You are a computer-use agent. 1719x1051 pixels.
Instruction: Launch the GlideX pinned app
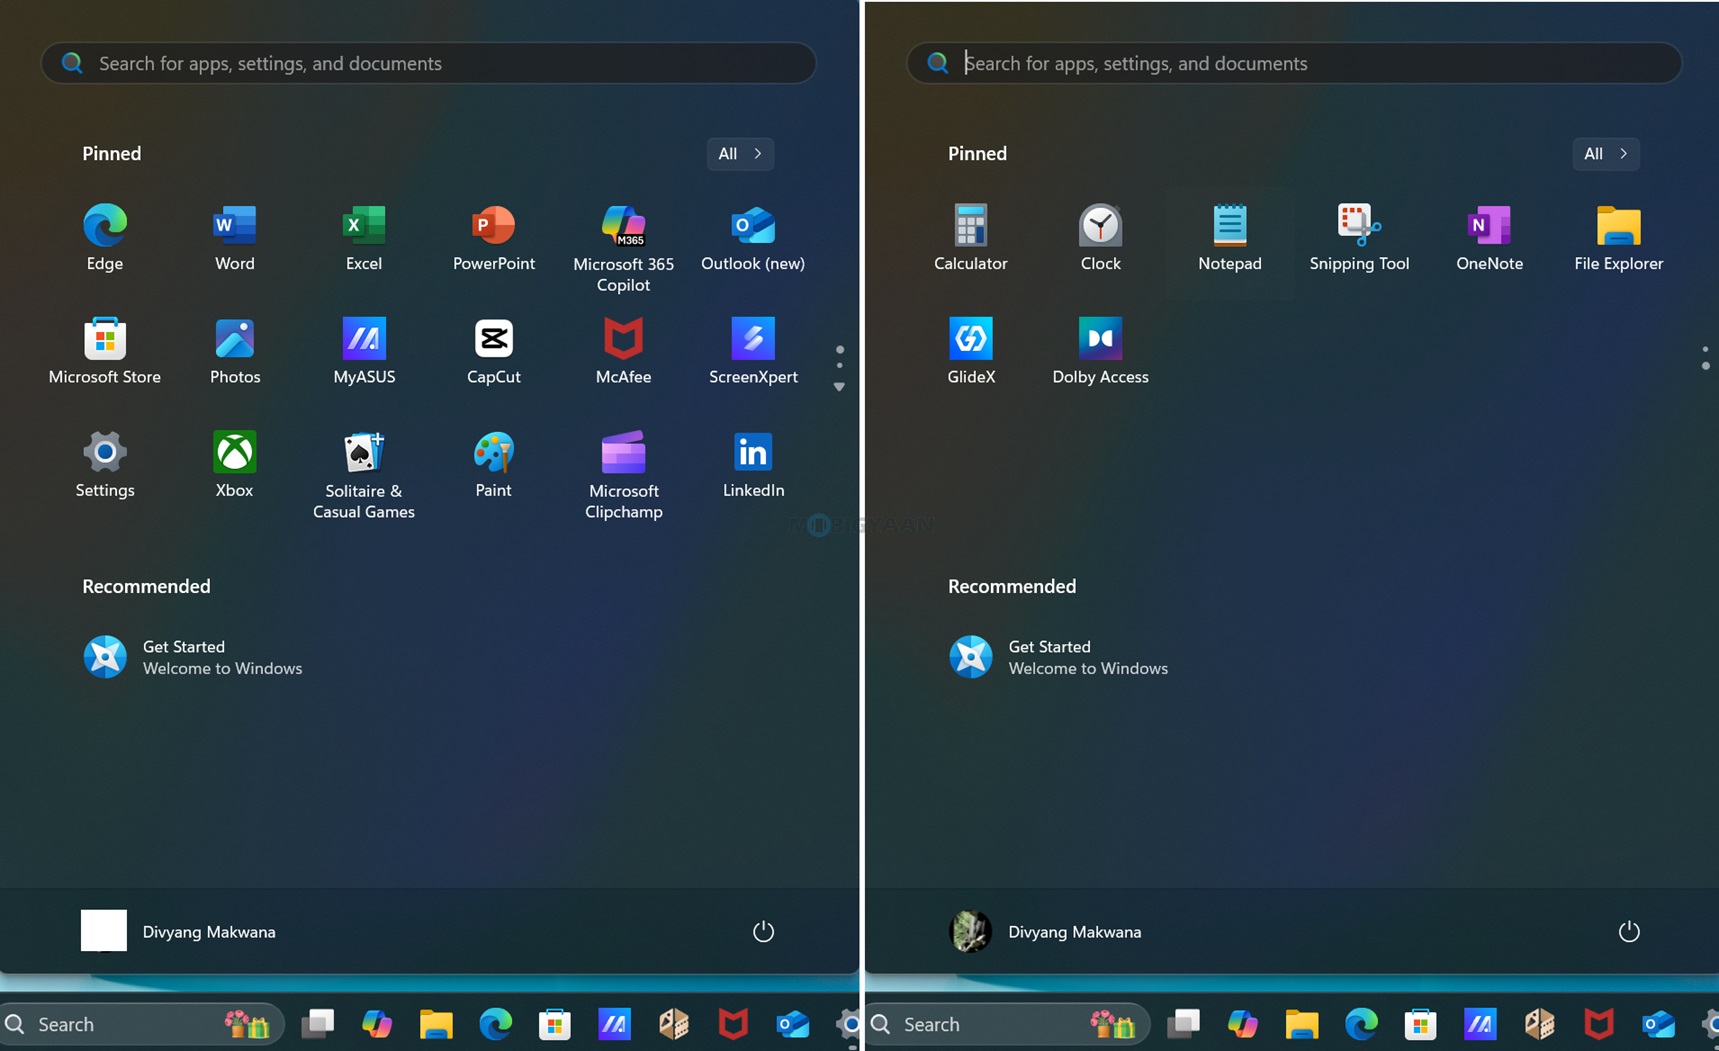[971, 351]
